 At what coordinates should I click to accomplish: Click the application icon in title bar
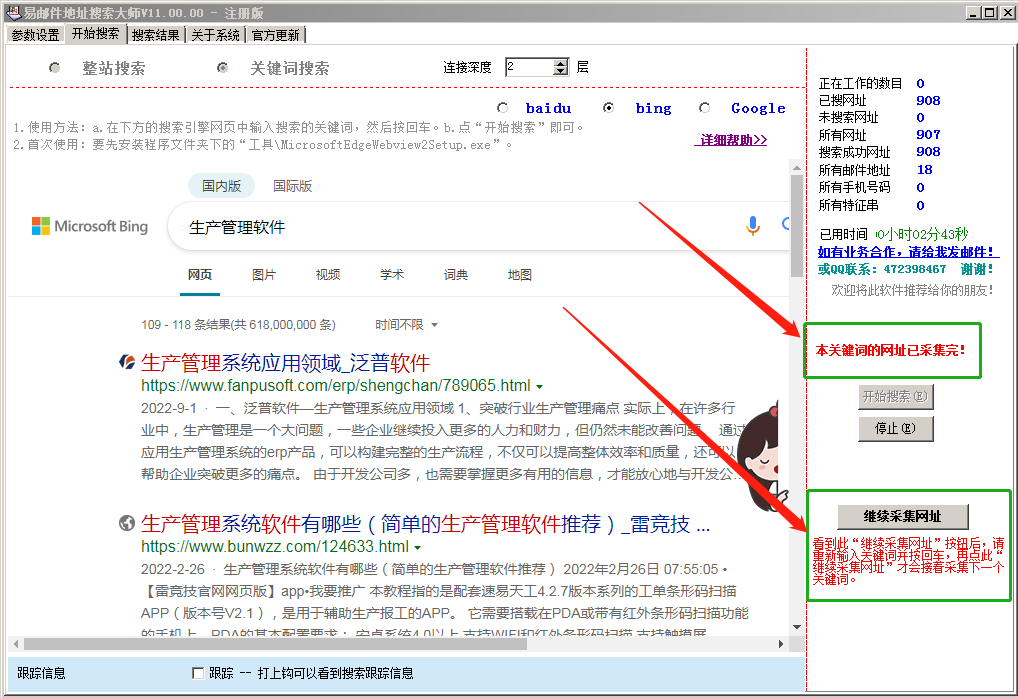point(13,12)
